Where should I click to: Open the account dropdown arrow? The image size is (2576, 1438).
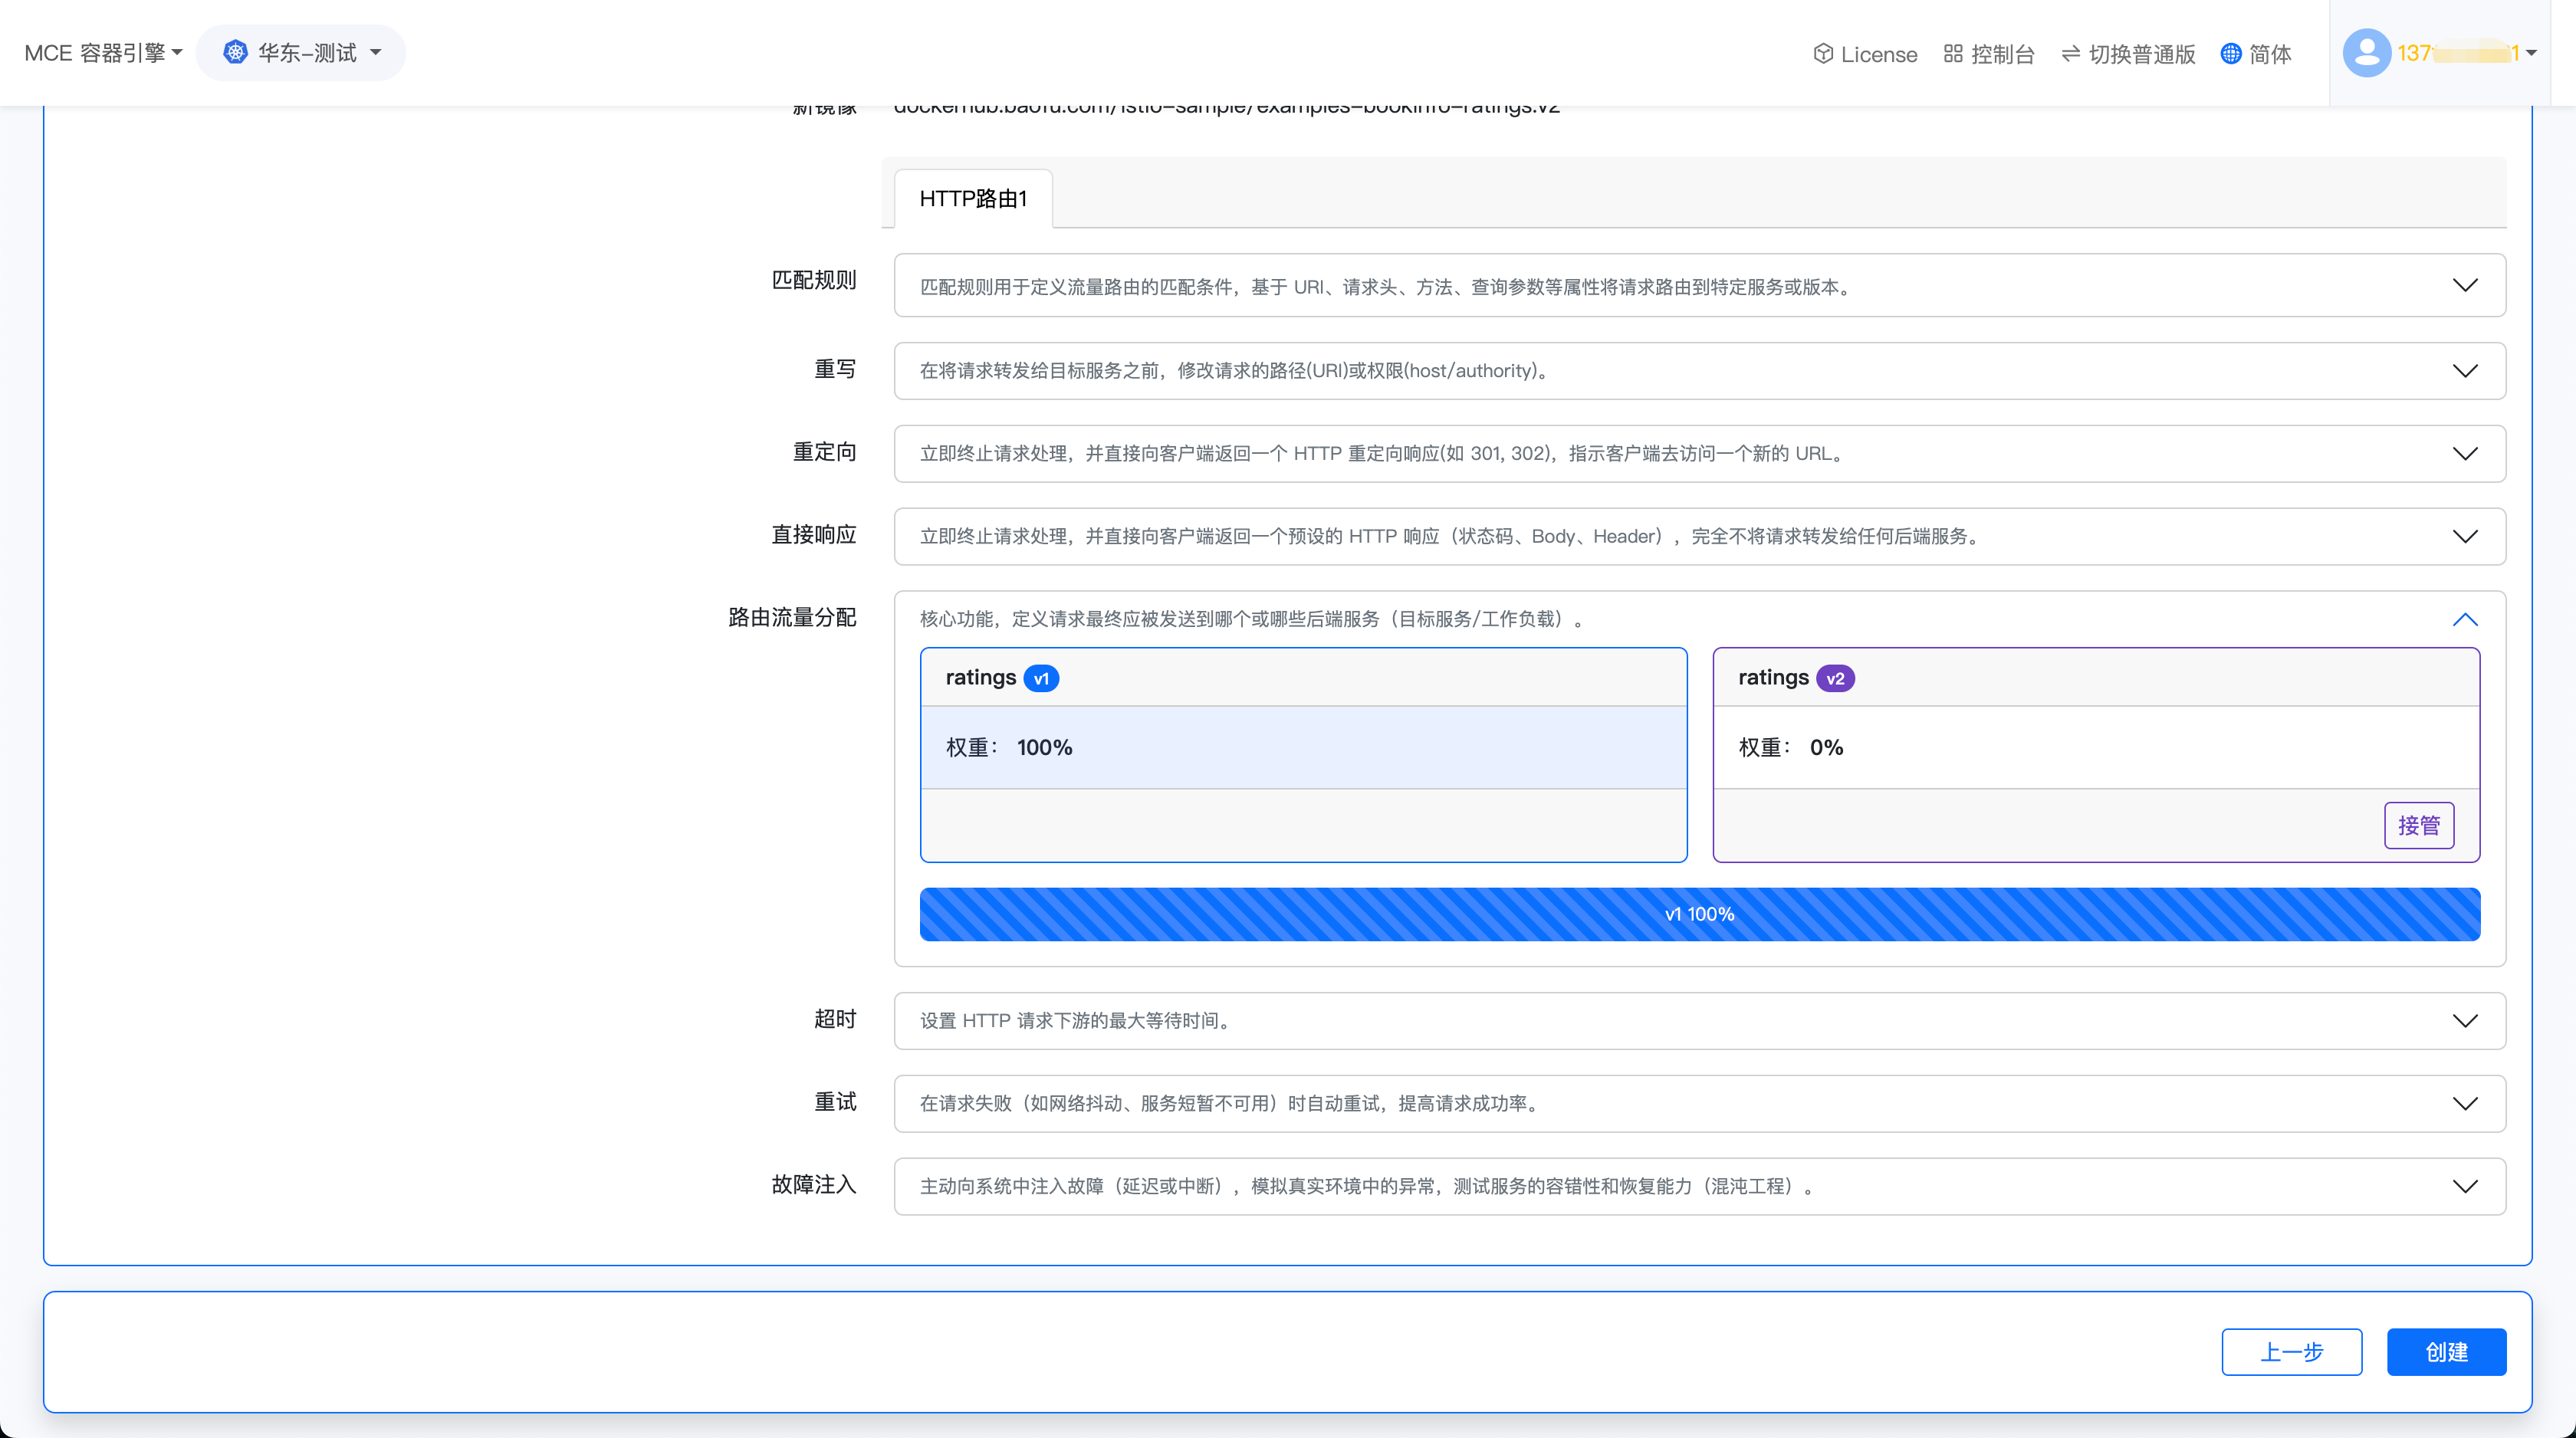pos(2531,54)
